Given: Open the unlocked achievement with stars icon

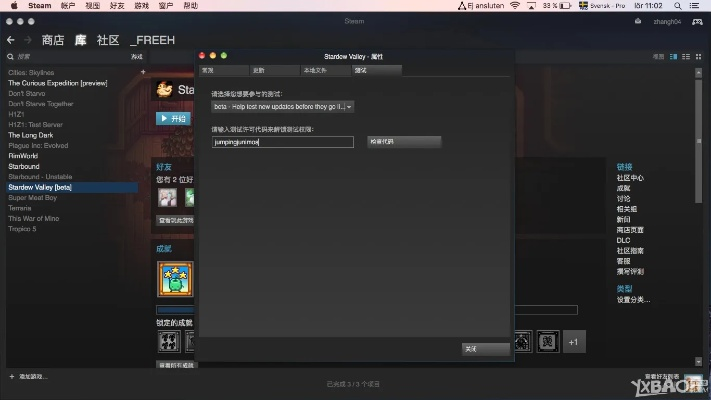Looking at the screenshot, I should coord(175,279).
